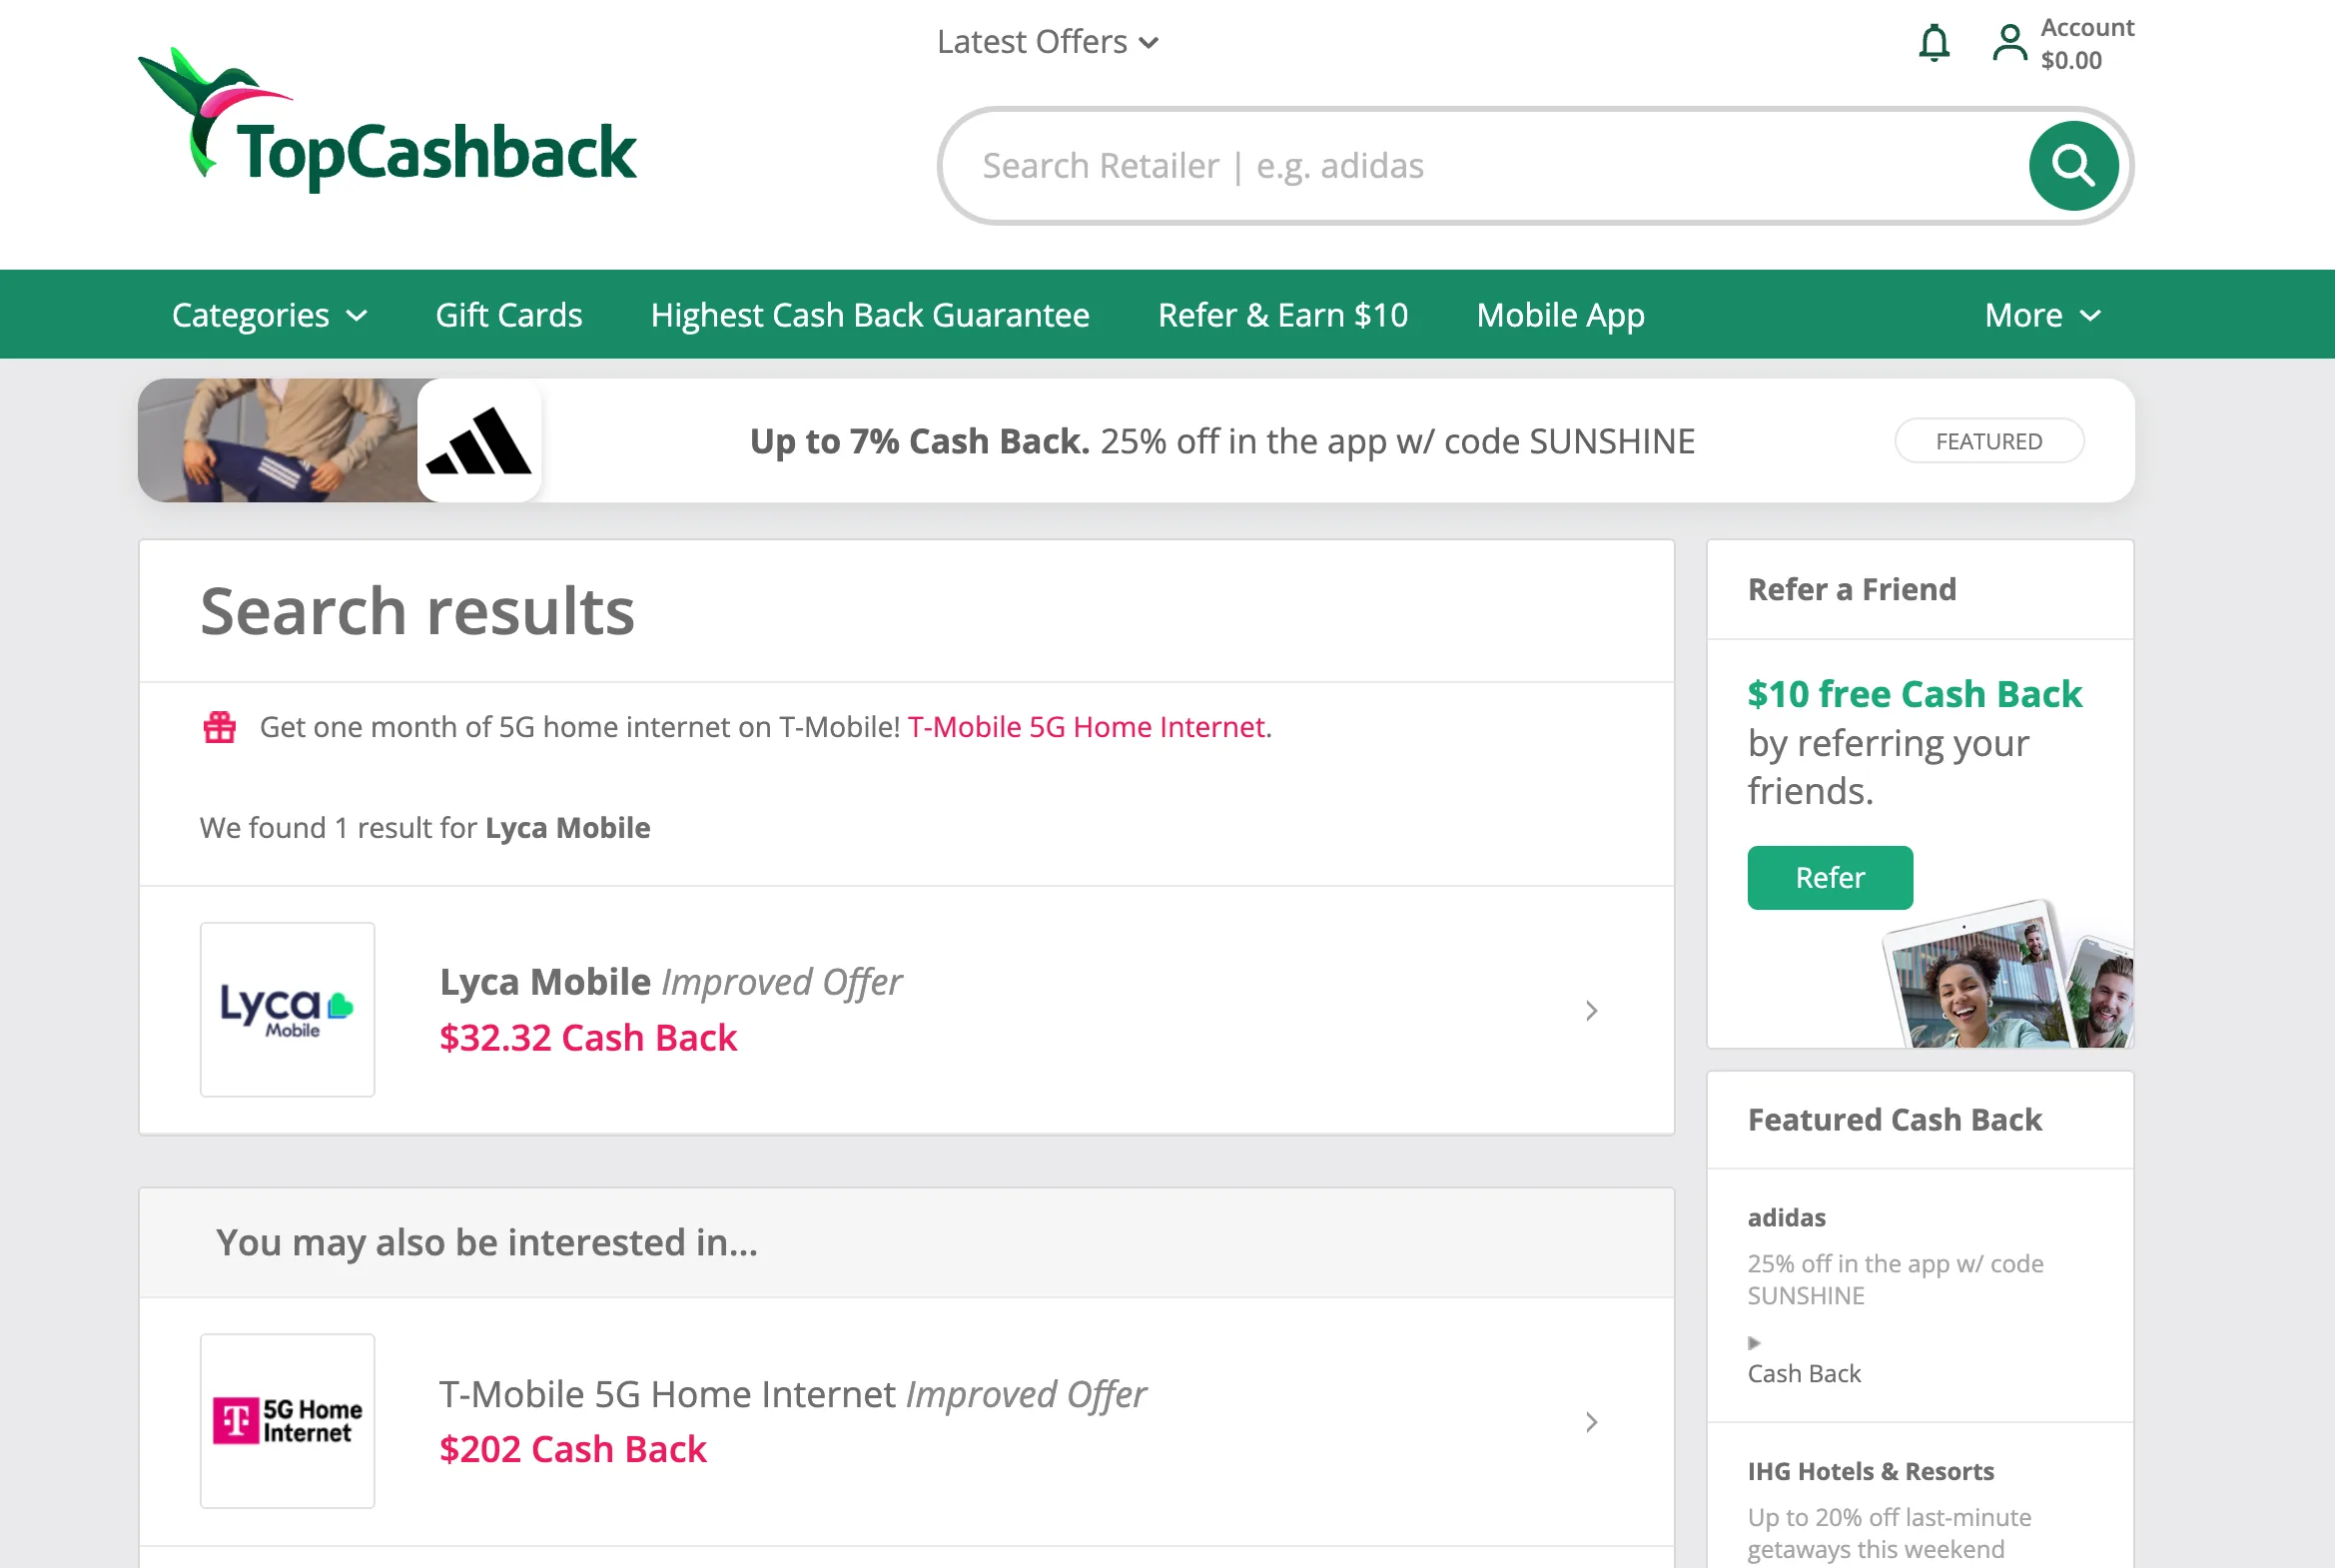Click the pink gift icon
The width and height of the screenshot is (2335, 1568).
(220, 727)
